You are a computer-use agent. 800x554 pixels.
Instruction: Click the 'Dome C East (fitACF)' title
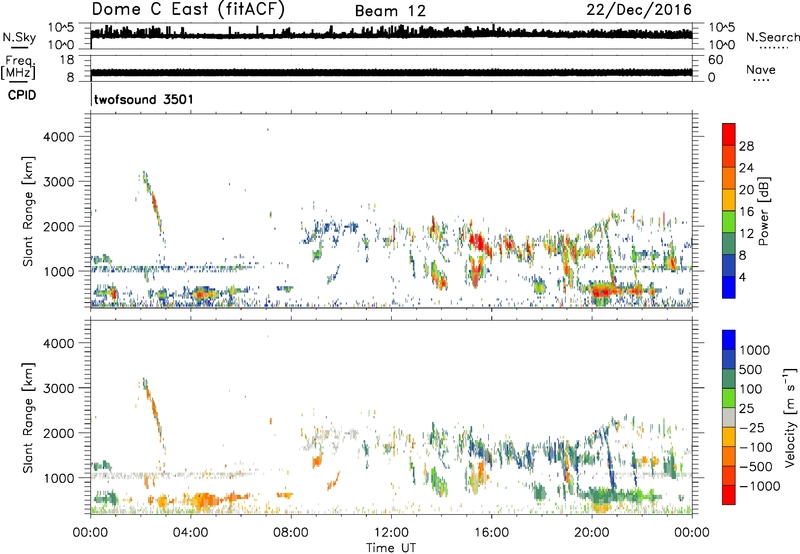(188, 9)
